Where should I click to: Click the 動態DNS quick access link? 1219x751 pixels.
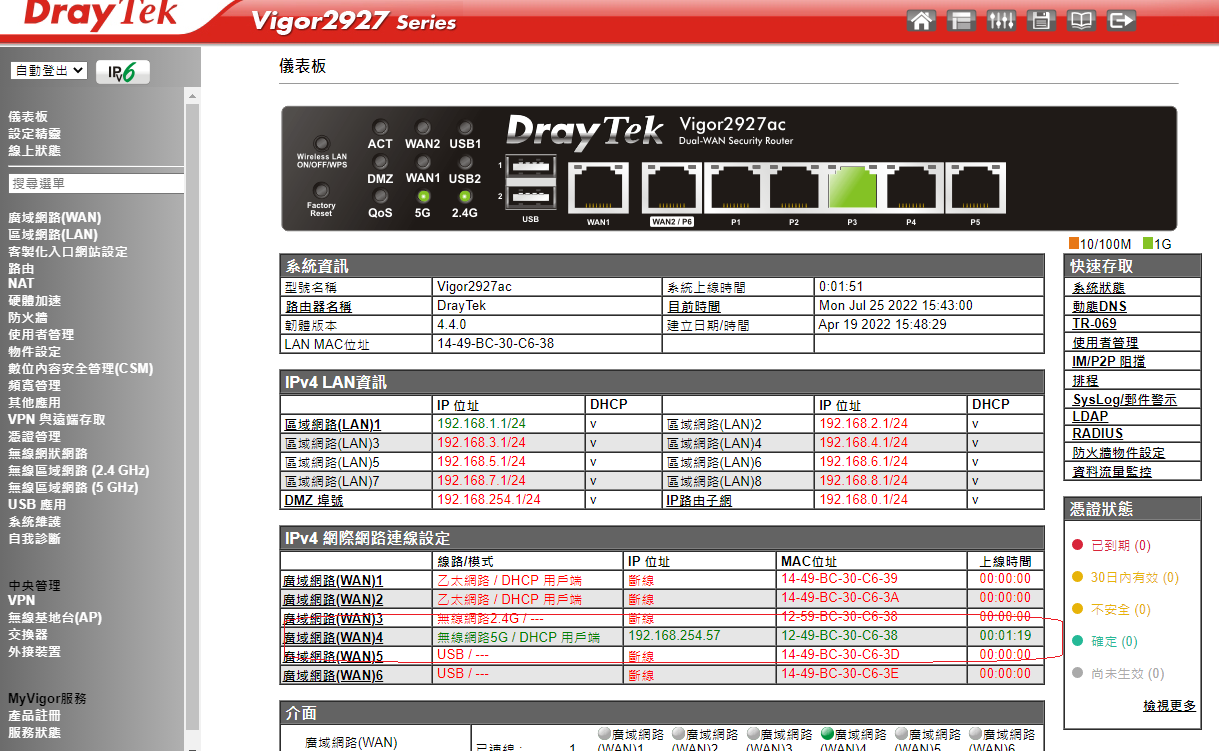[x=1099, y=306]
